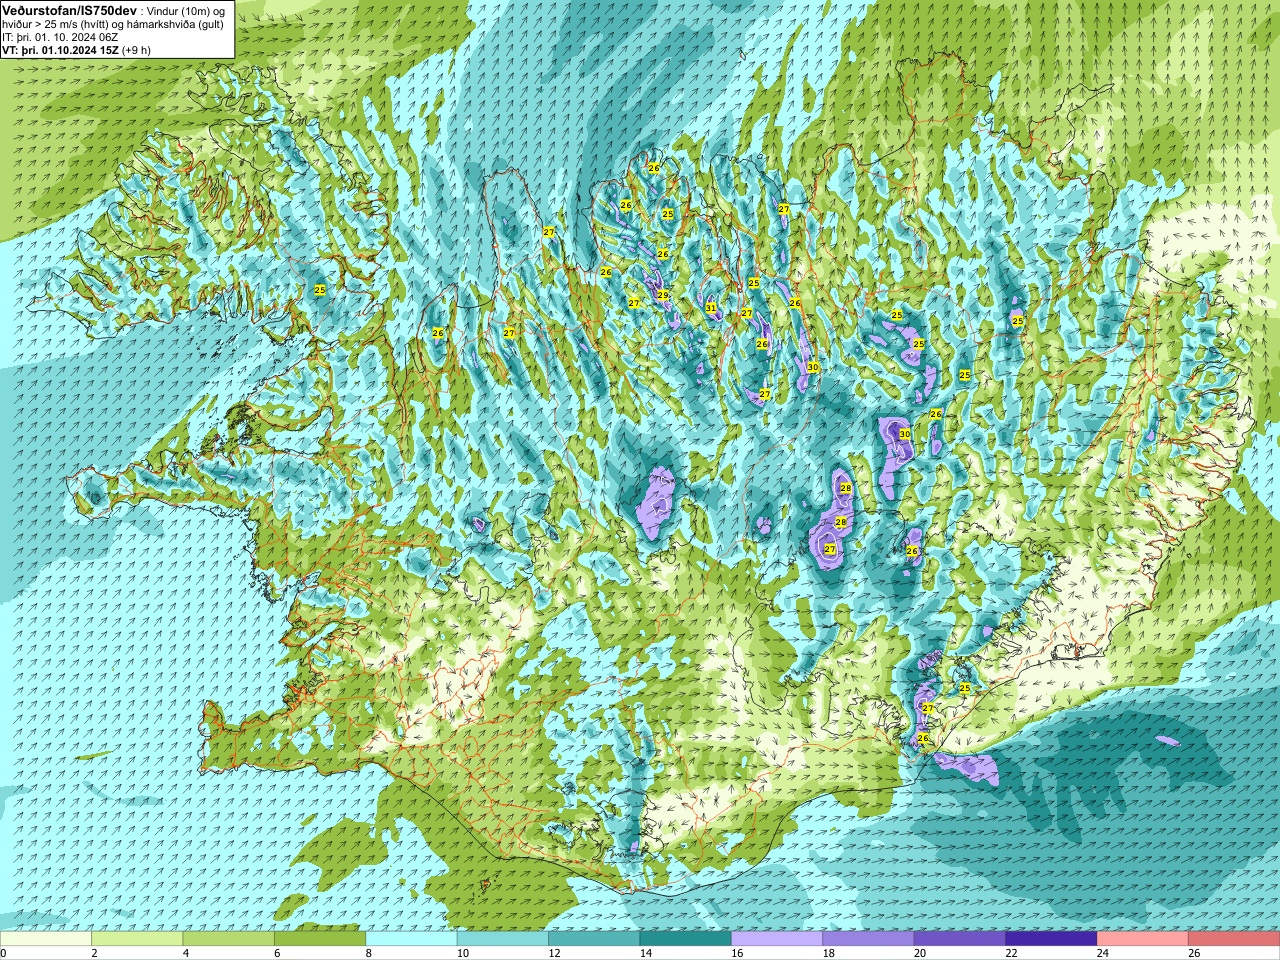Click the bold title Veðurstofan/IS750dev
The width and height of the screenshot is (1280, 960).
[69, 10]
